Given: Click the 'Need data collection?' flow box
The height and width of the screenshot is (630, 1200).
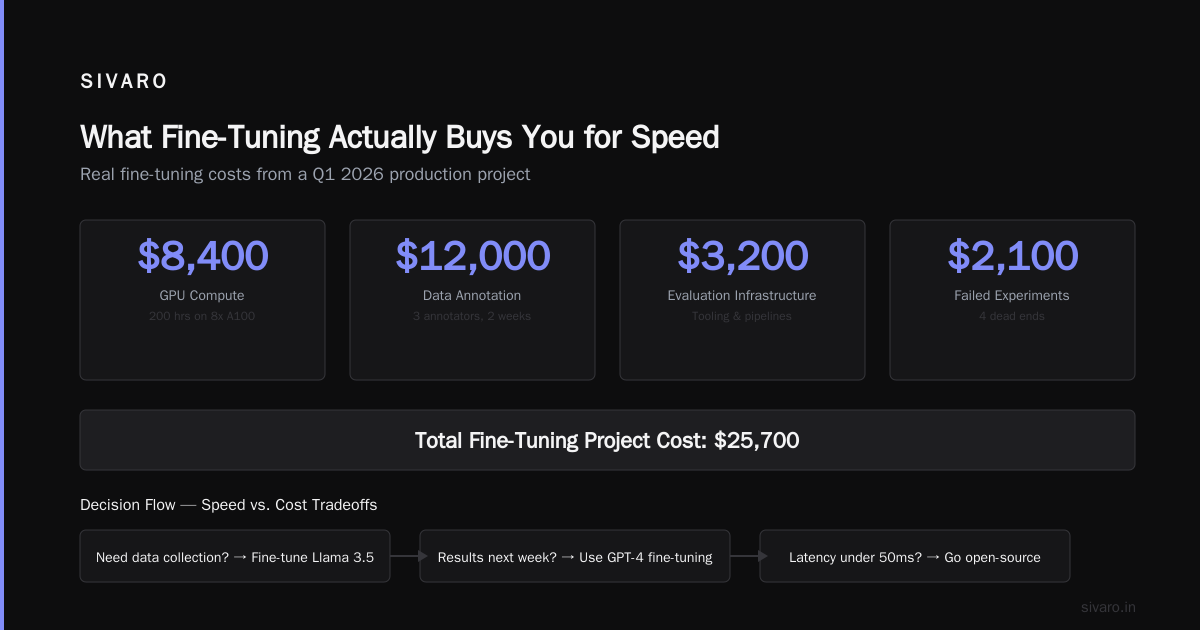Looking at the screenshot, I should (x=235, y=556).
